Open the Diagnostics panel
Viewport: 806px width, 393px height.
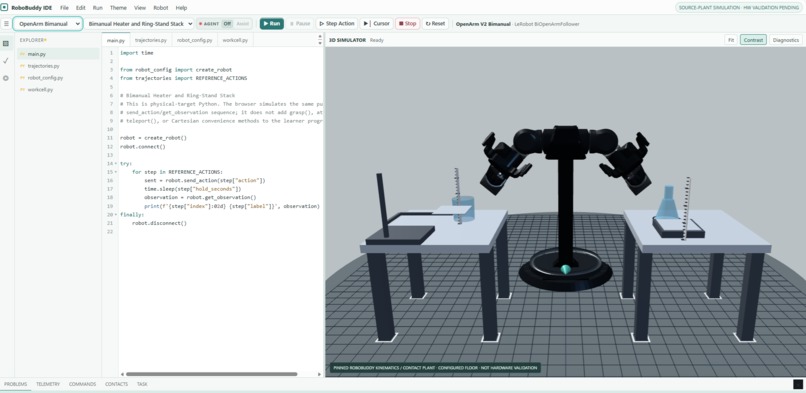(x=786, y=40)
